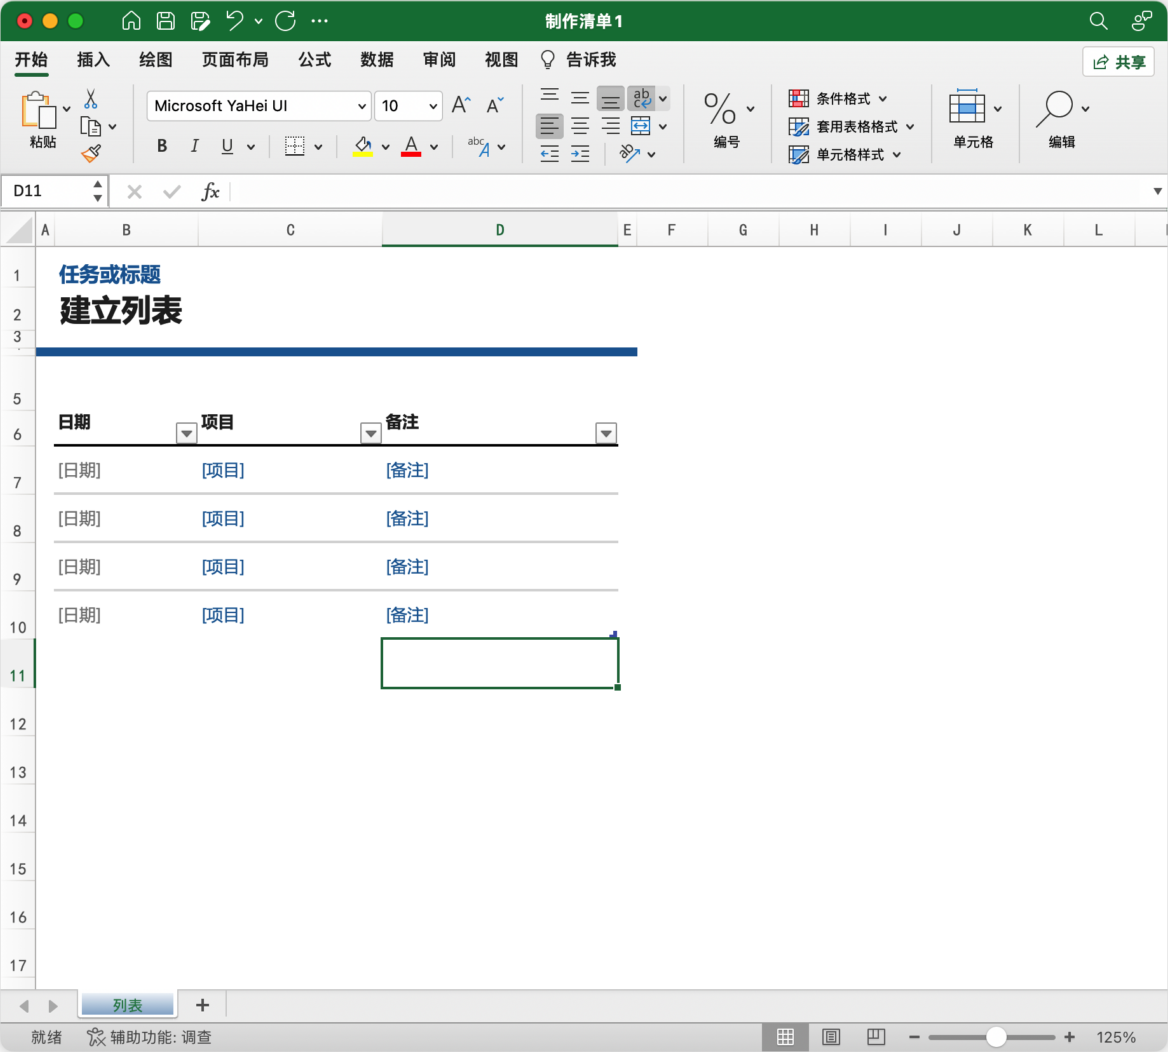Cut selection with the scissors icon
Viewport: 1168px width, 1052px height.
tap(91, 98)
